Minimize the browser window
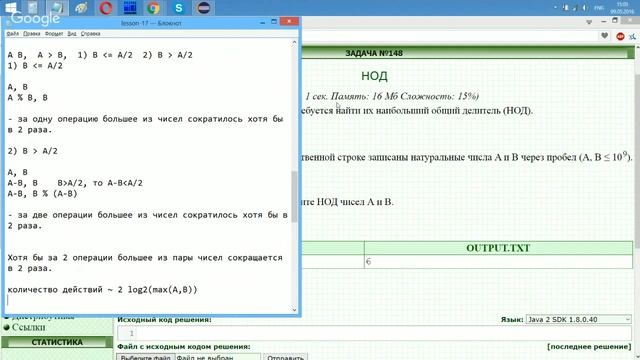640x360 pixels. [x=604, y=21]
